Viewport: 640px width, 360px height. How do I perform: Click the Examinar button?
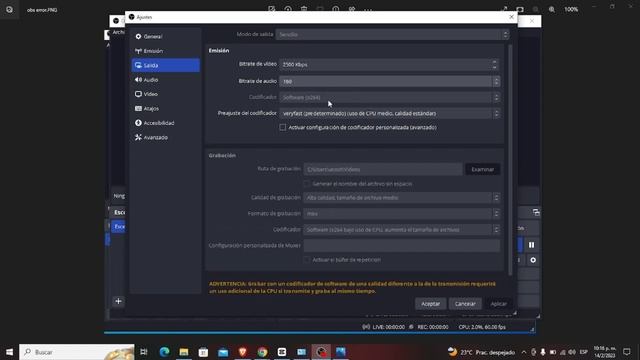click(482, 169)
